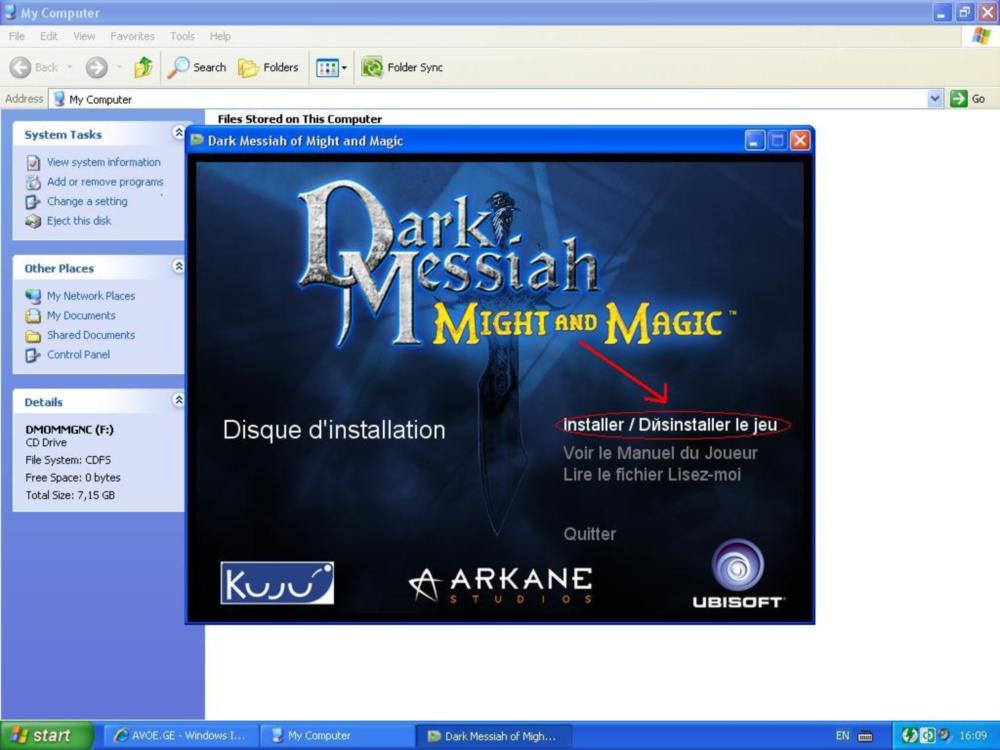The image size is (1000, 750).
Task: Open the View menu
Action: tap(84, 36)
